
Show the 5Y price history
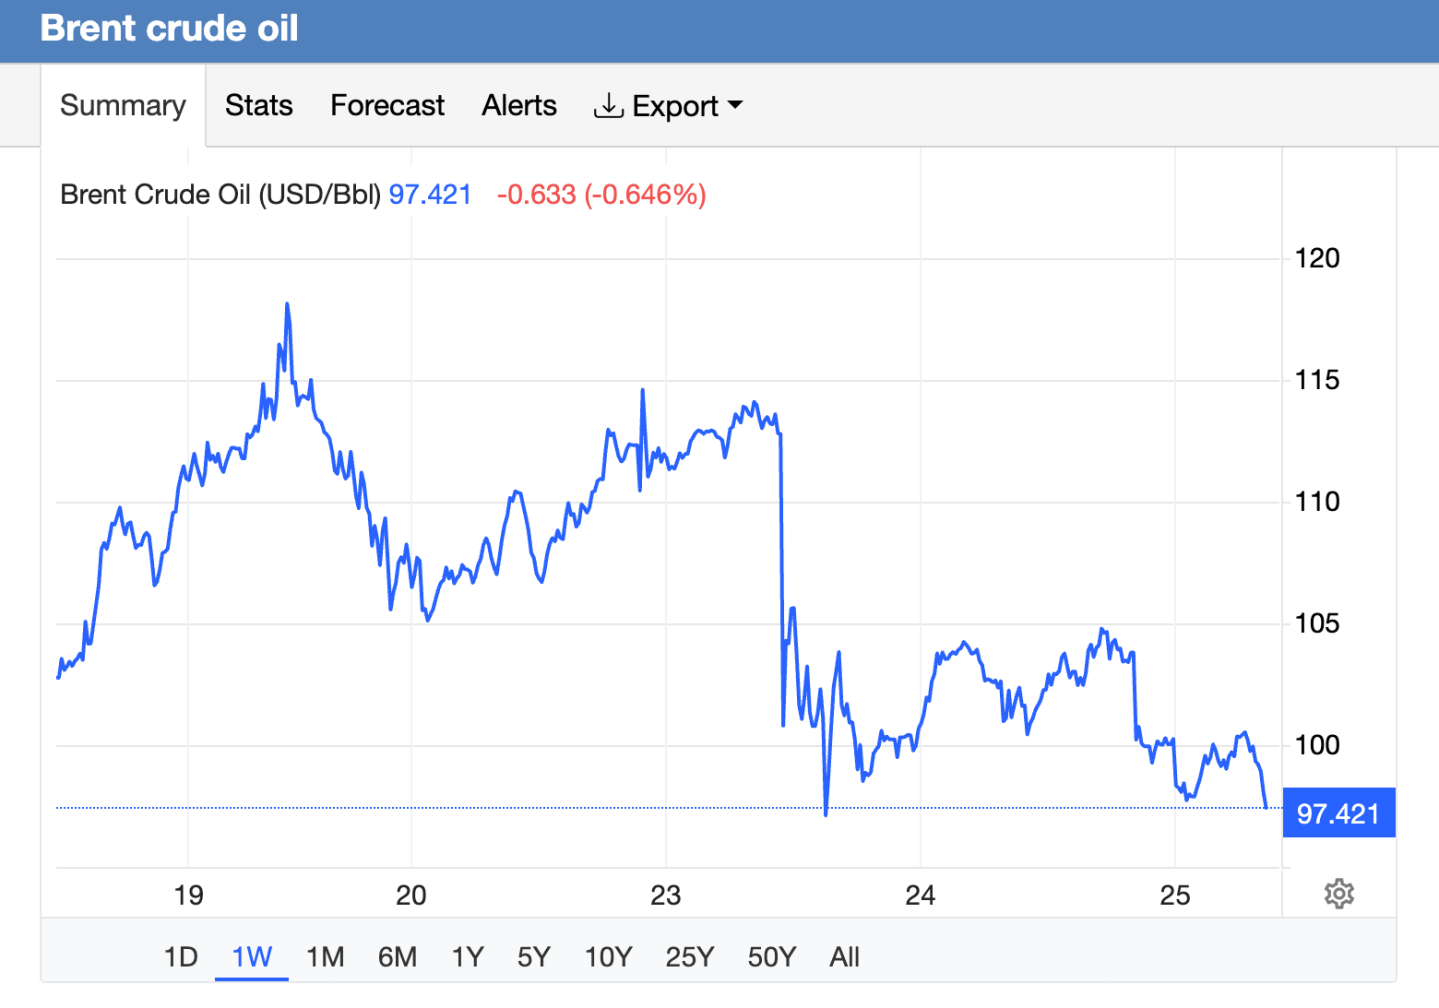[x=534, y=957]
